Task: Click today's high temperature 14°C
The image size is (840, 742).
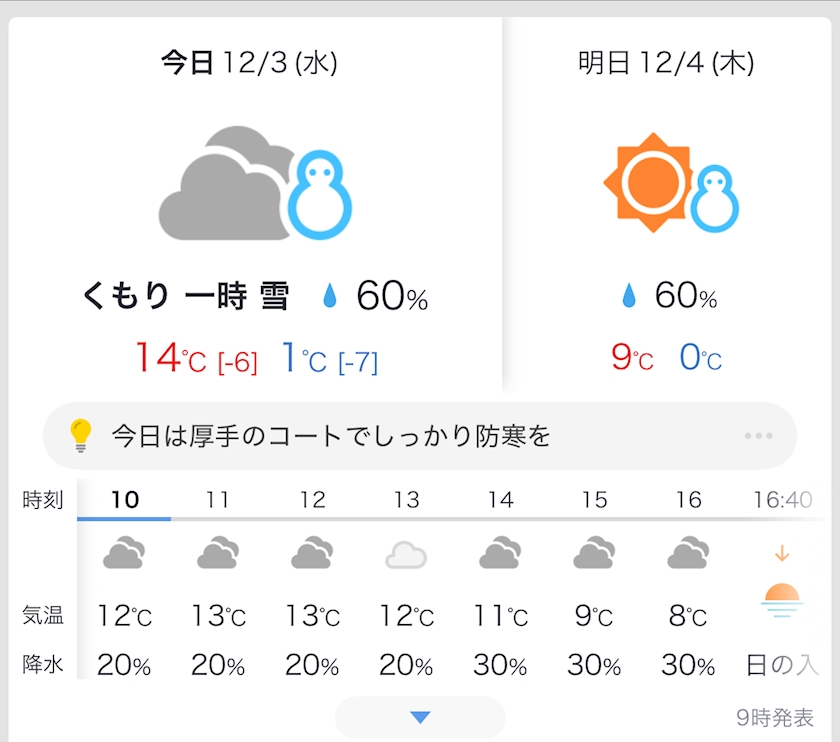Action: 170,358
